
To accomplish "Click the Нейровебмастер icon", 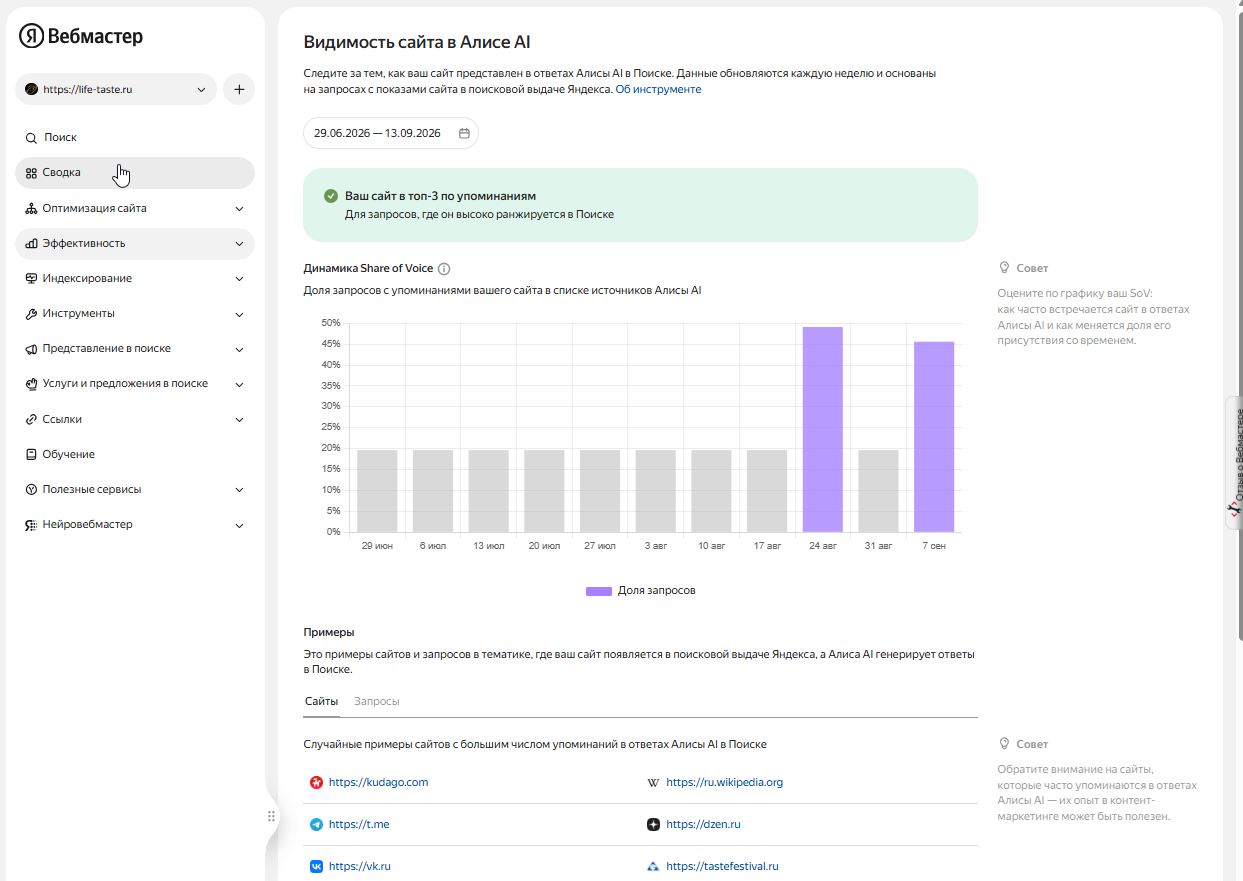I will pos(31,525).
